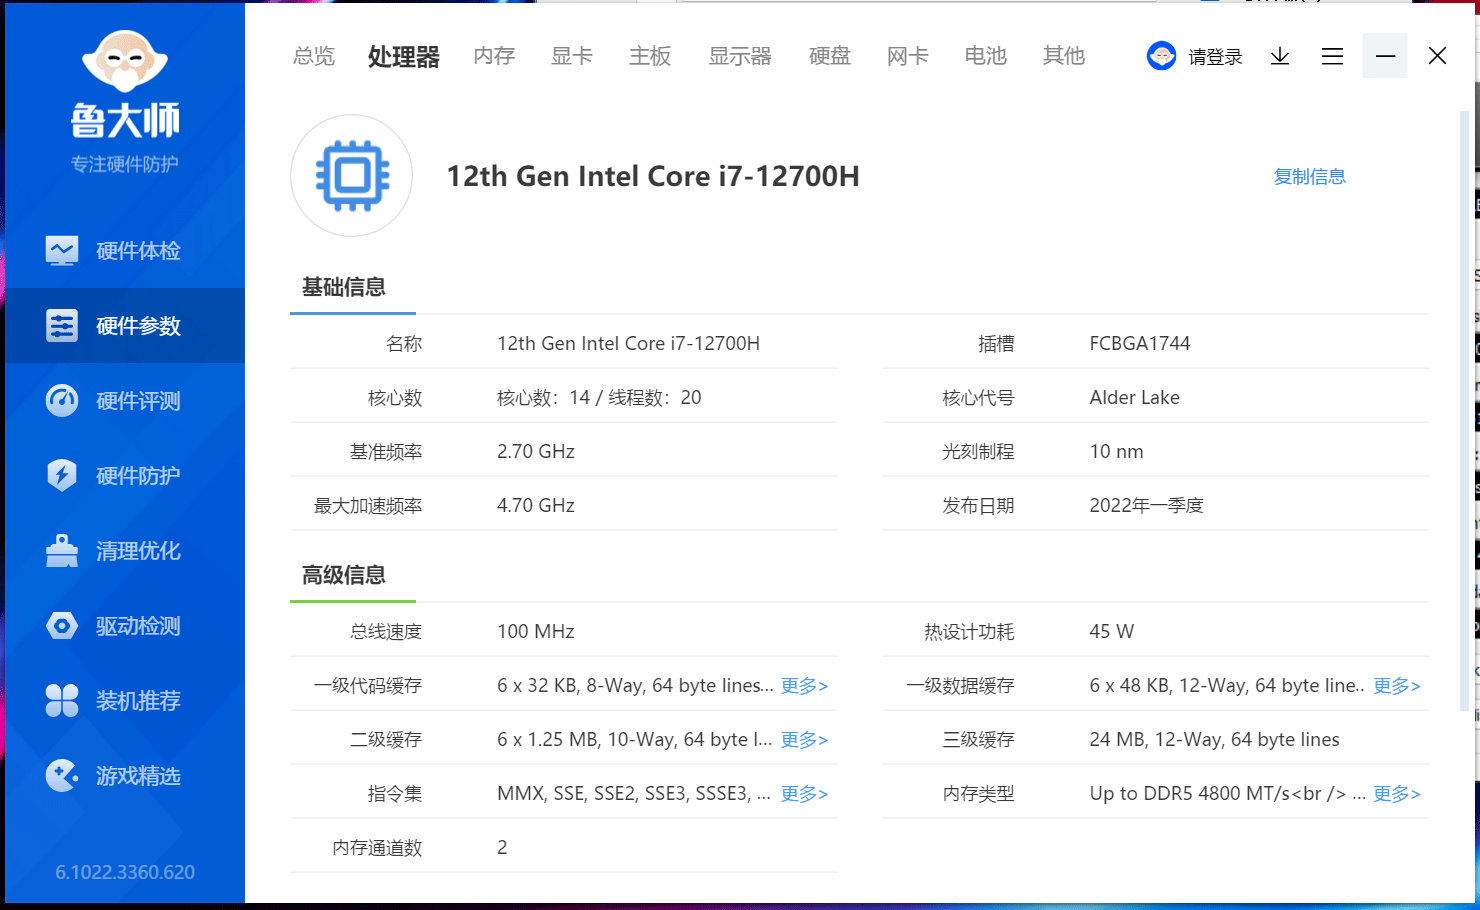Click the blue user avatar icon
The image size is (1480, 910).
[1161, 56]
